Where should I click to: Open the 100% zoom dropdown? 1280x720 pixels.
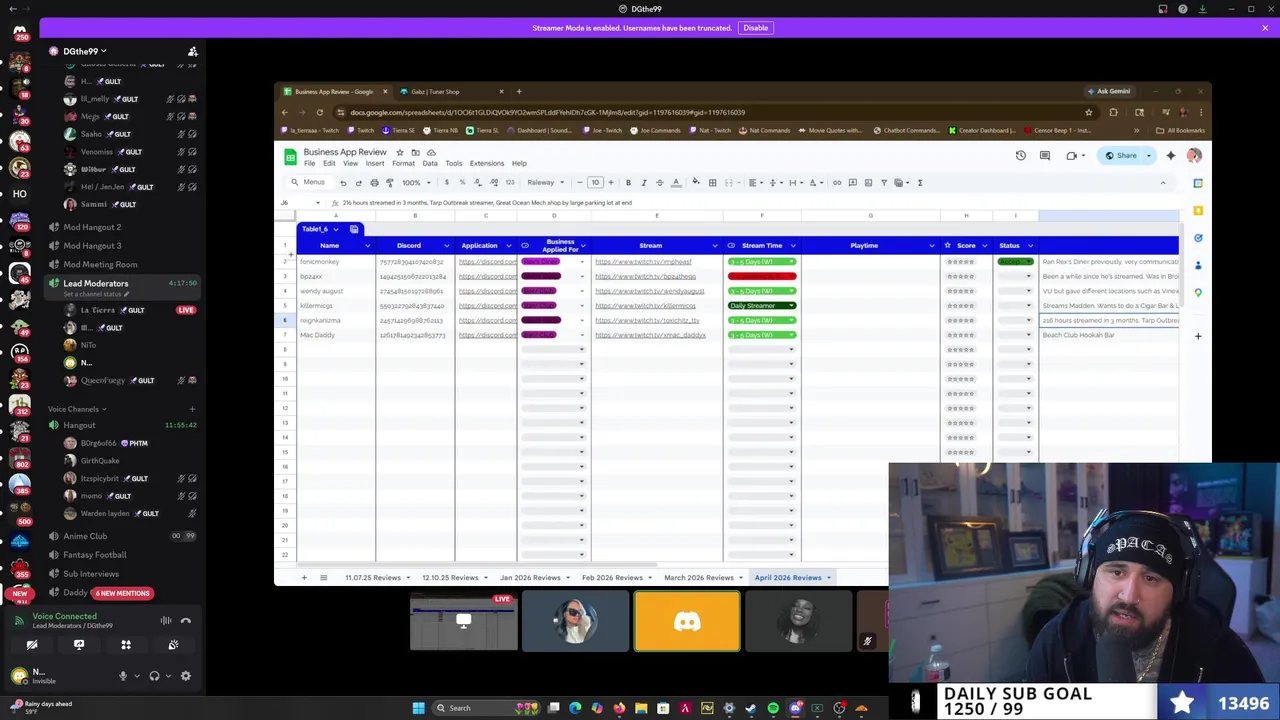coord(415,183)
